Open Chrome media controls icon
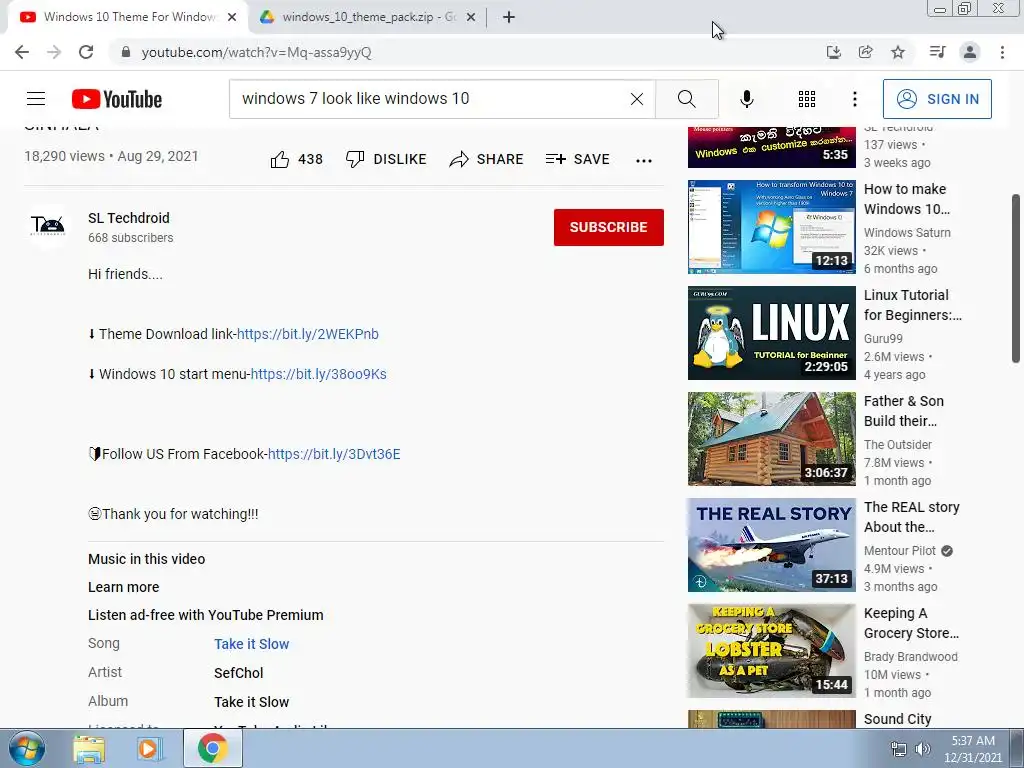 937,52
